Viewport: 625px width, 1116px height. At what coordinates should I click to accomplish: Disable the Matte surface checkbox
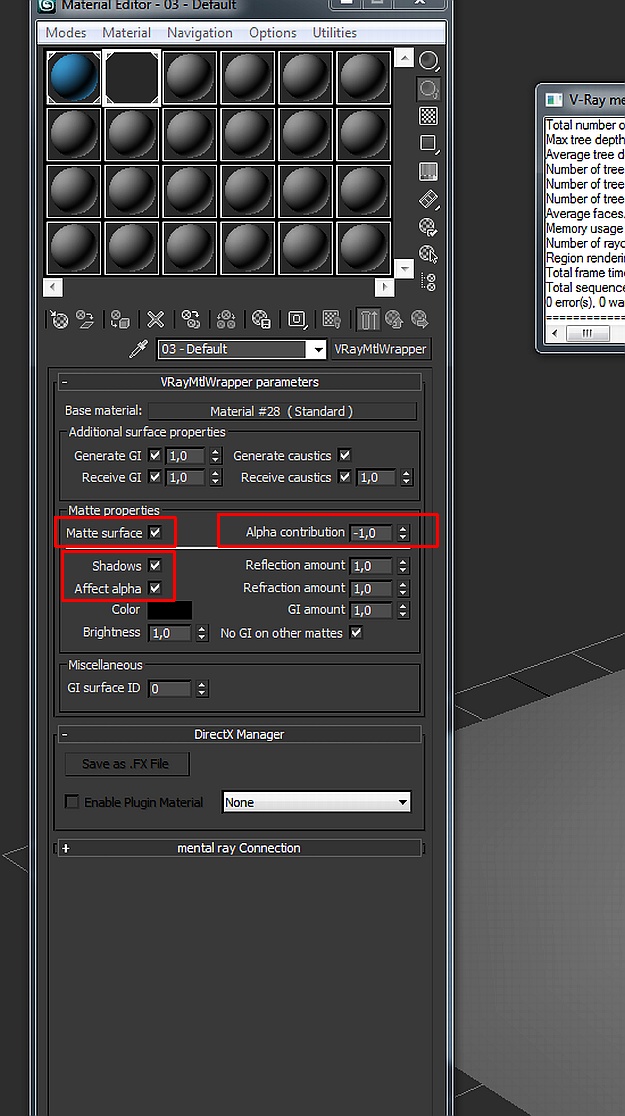point(155,532)
